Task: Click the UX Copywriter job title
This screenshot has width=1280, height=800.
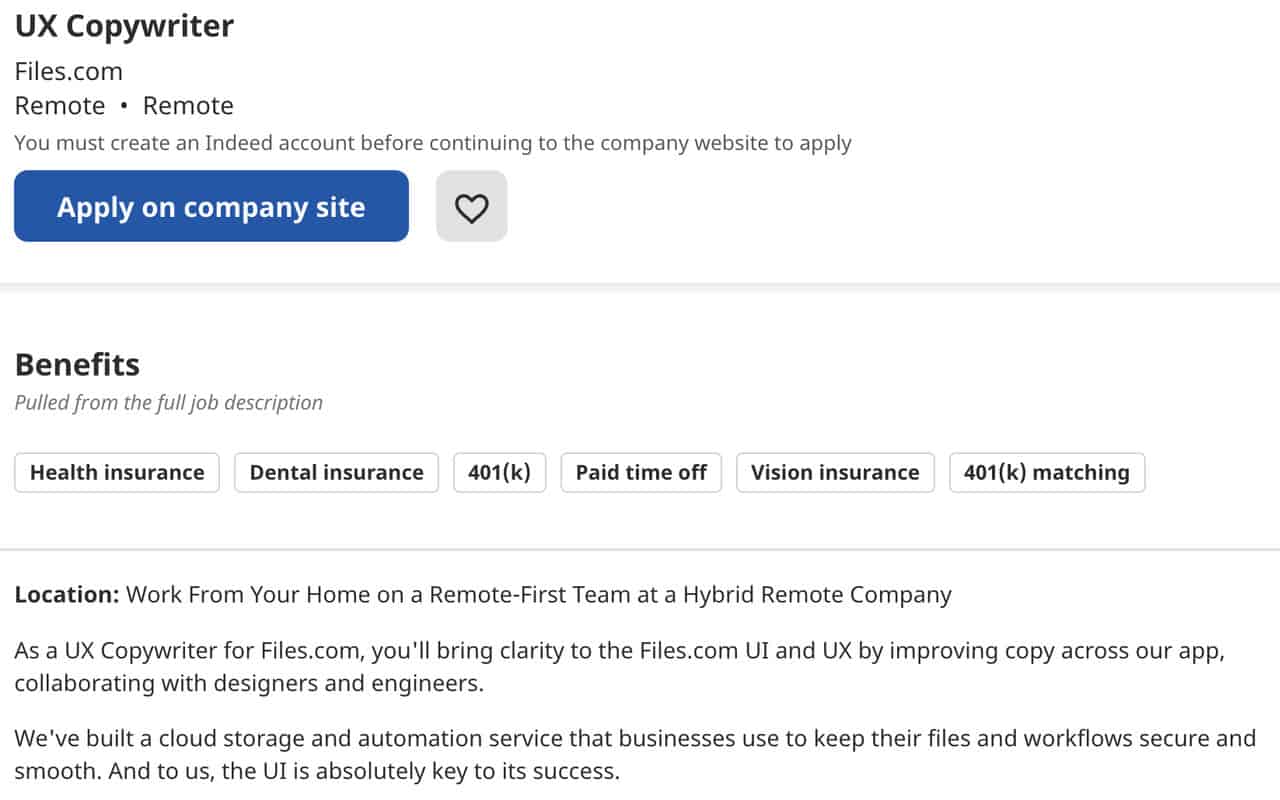Action: point(124,25)
